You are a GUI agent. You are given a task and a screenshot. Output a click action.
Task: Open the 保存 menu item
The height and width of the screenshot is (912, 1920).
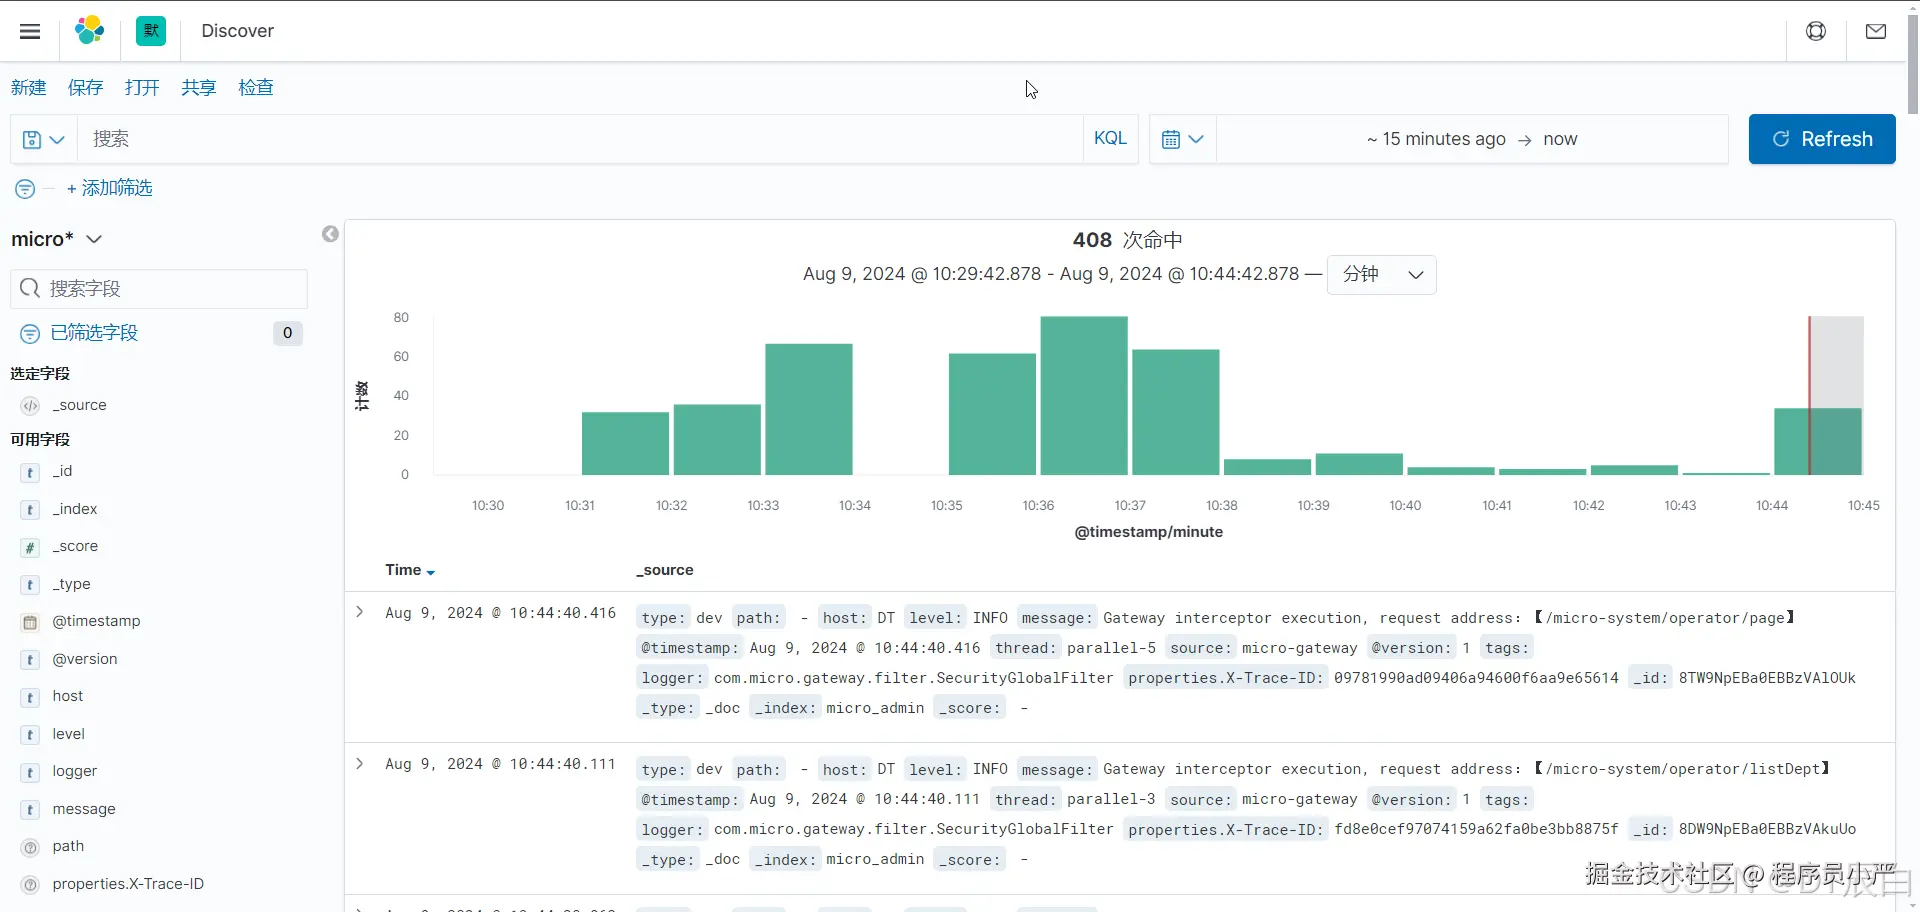click(x=85, y=88)
